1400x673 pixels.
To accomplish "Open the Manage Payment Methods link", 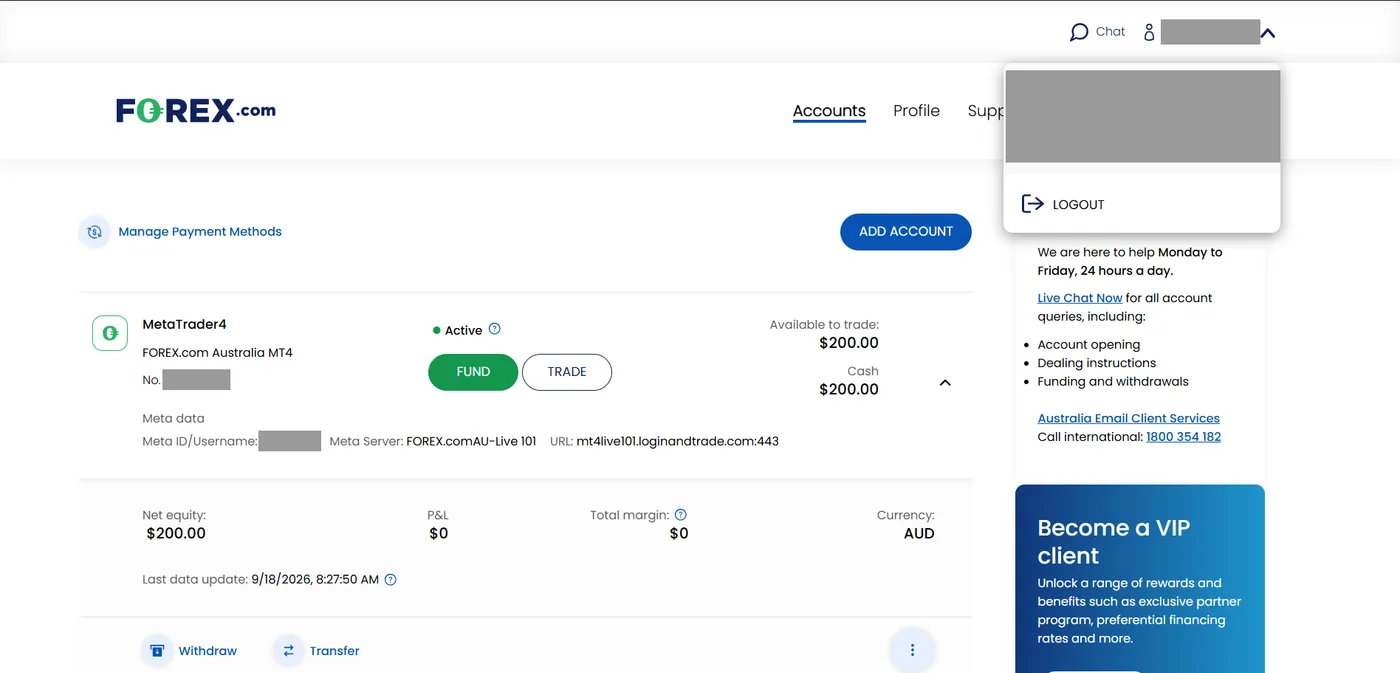I will tap(200, 232).
